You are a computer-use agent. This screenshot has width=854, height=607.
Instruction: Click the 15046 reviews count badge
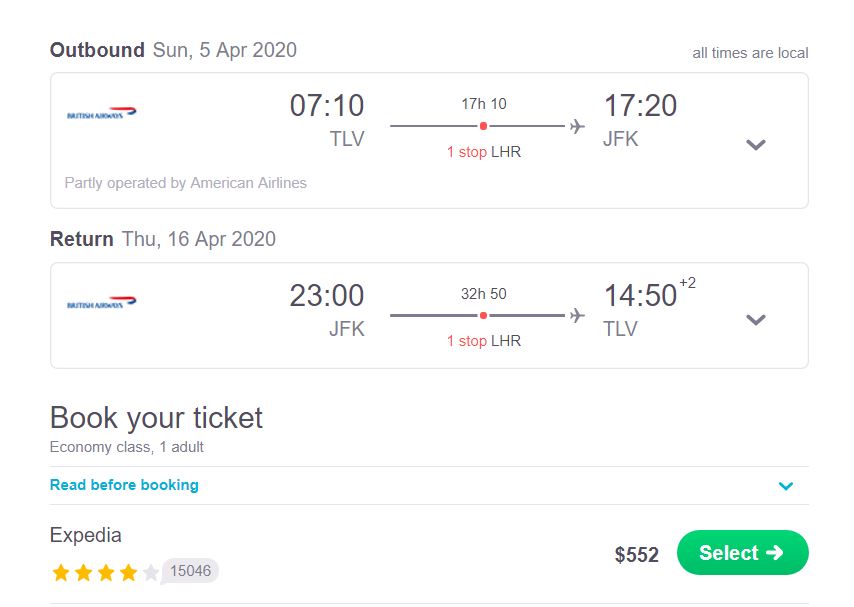coord(190,571)
